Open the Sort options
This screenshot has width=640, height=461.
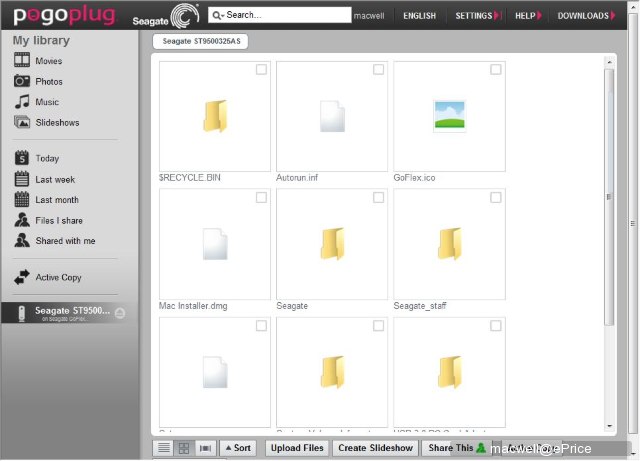pos(238,448)
